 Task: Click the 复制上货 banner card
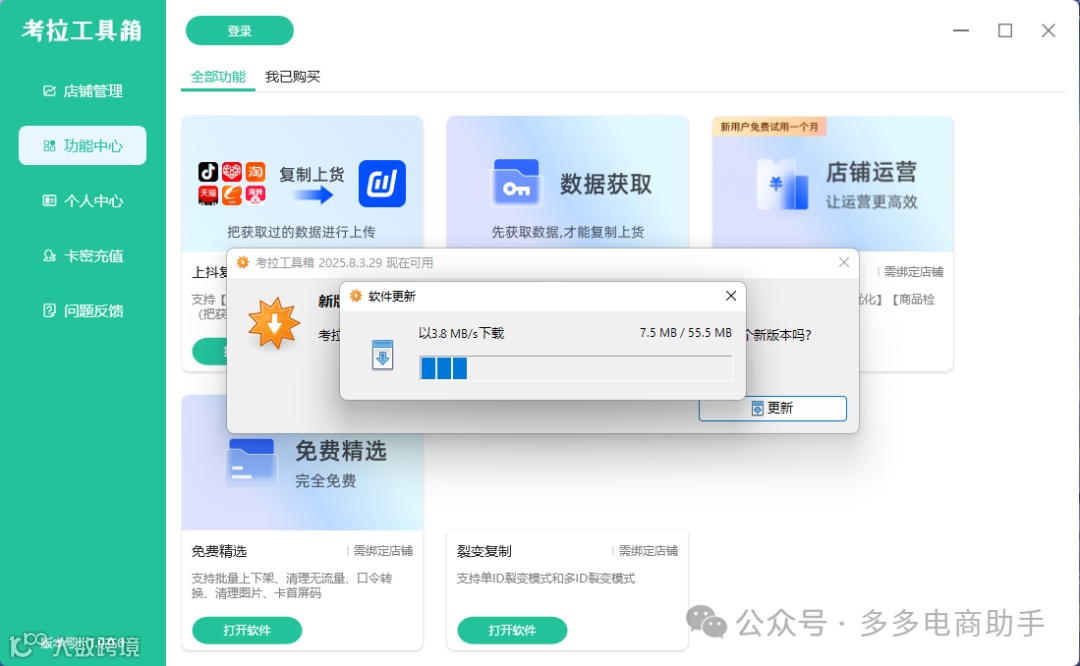[302, 183]
